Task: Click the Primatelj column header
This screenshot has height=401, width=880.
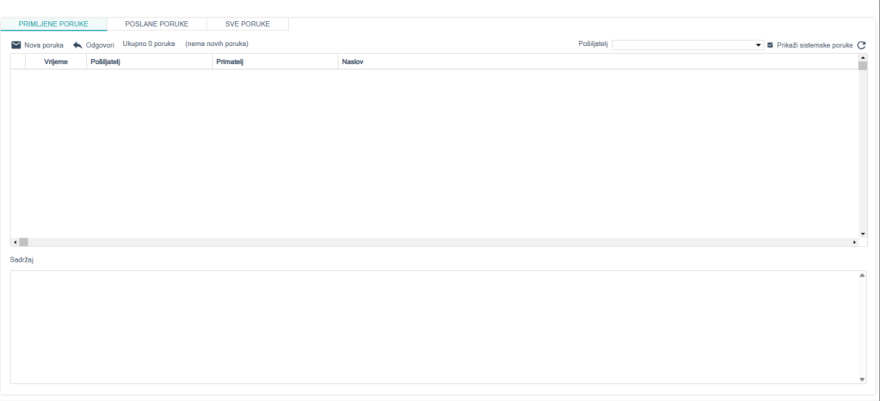Action: point(230,62)
